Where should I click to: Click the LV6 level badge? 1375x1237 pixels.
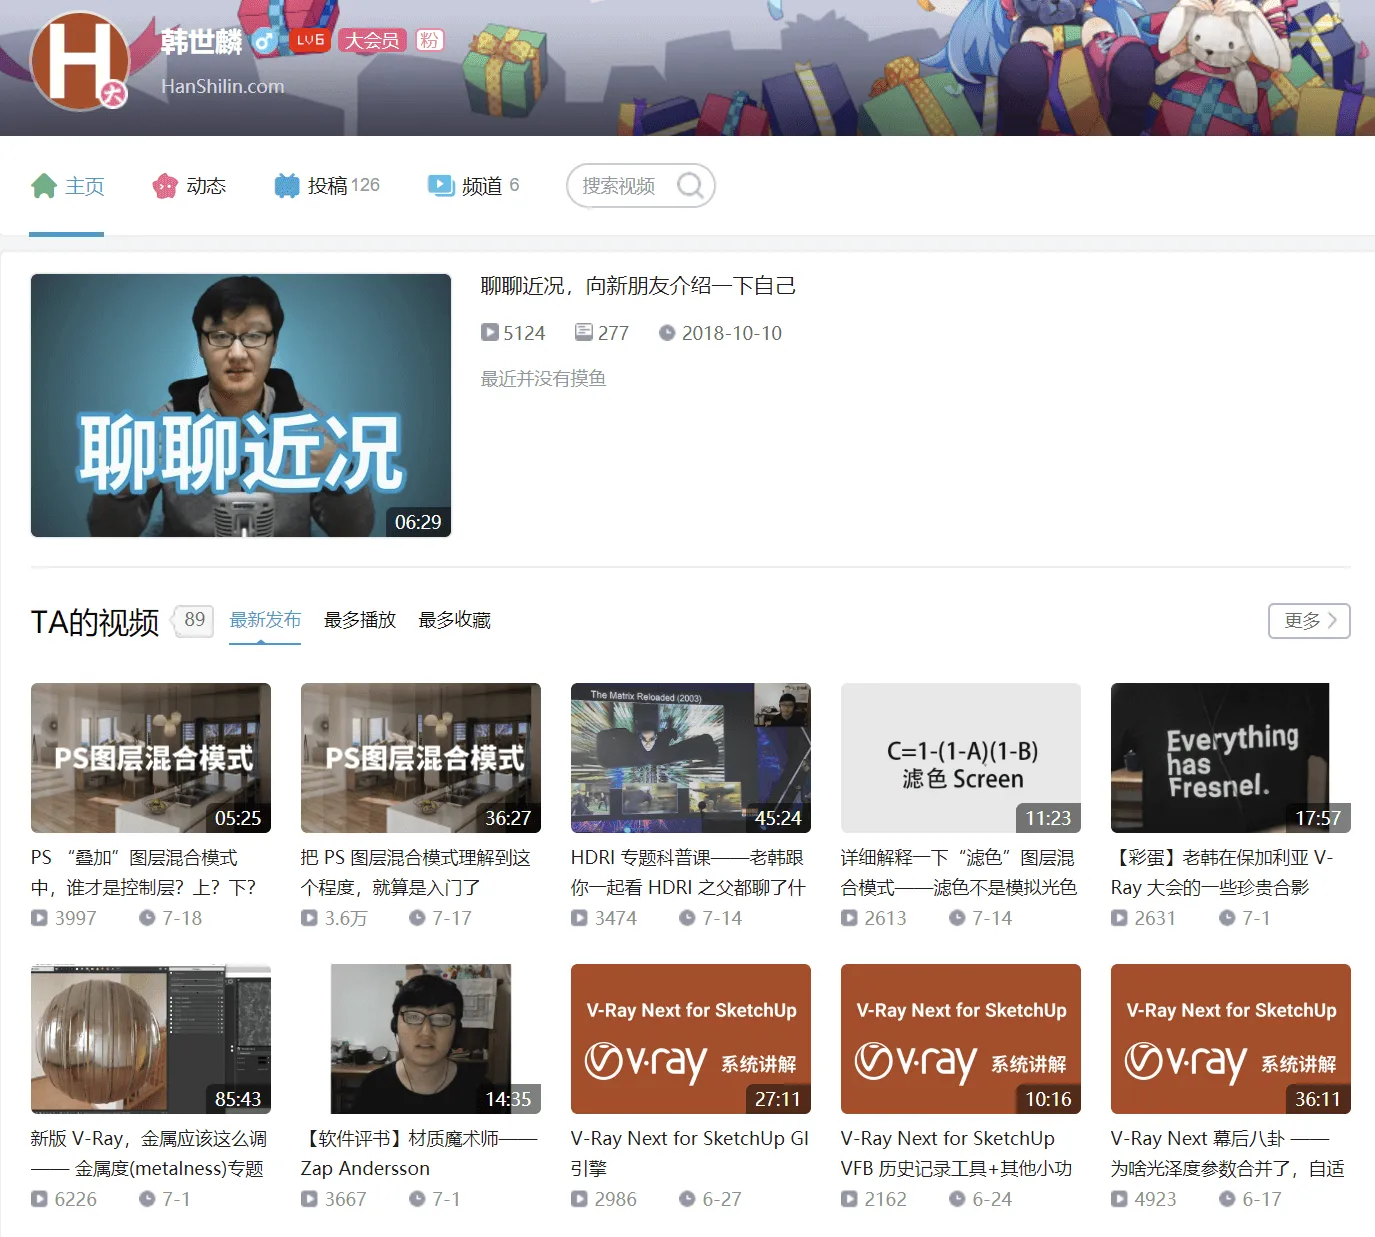[x=310, y=40]
